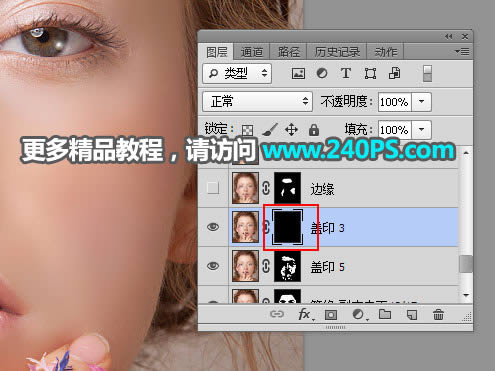Screen dimensions: 495x371
Task: Collapse the panel with double-arrow icon
Action: coord(449,37)
